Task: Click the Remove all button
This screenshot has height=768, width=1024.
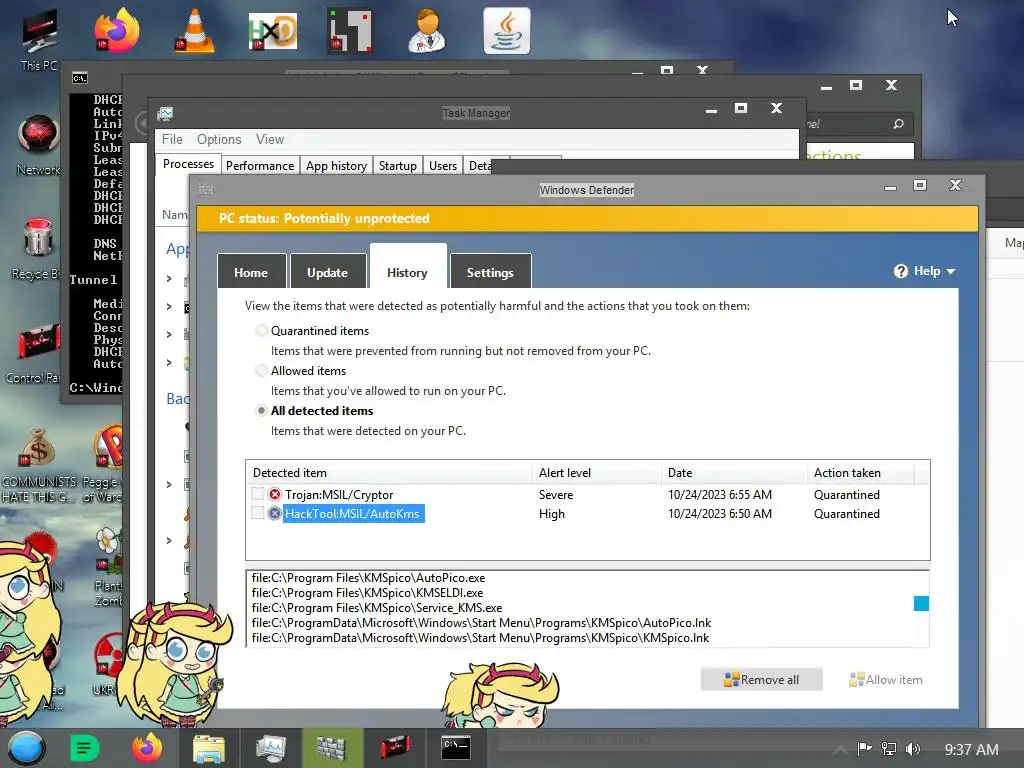Action: coord(761,679)
